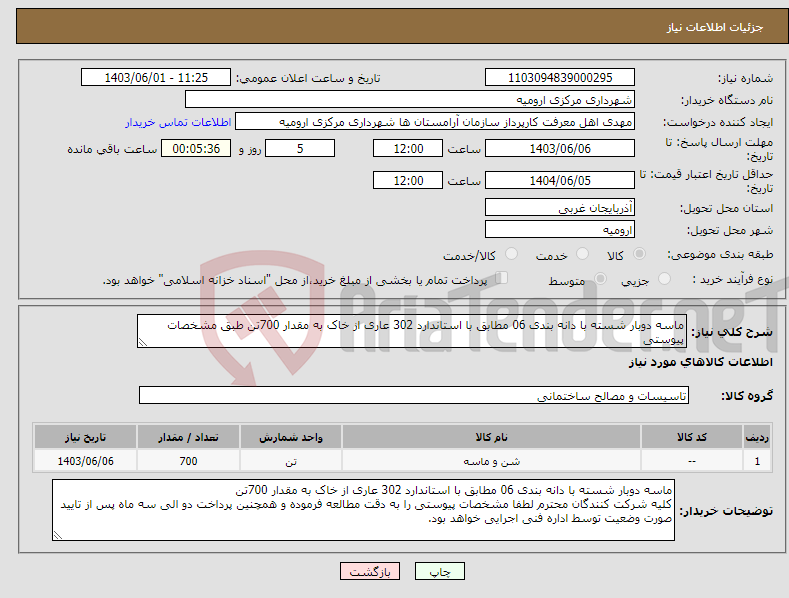Image resolution: width=789 pixels, height=598 pixels.
Task: Click the request creator field مهدی اهل معرفت
Action: click(x=435, y=122)
